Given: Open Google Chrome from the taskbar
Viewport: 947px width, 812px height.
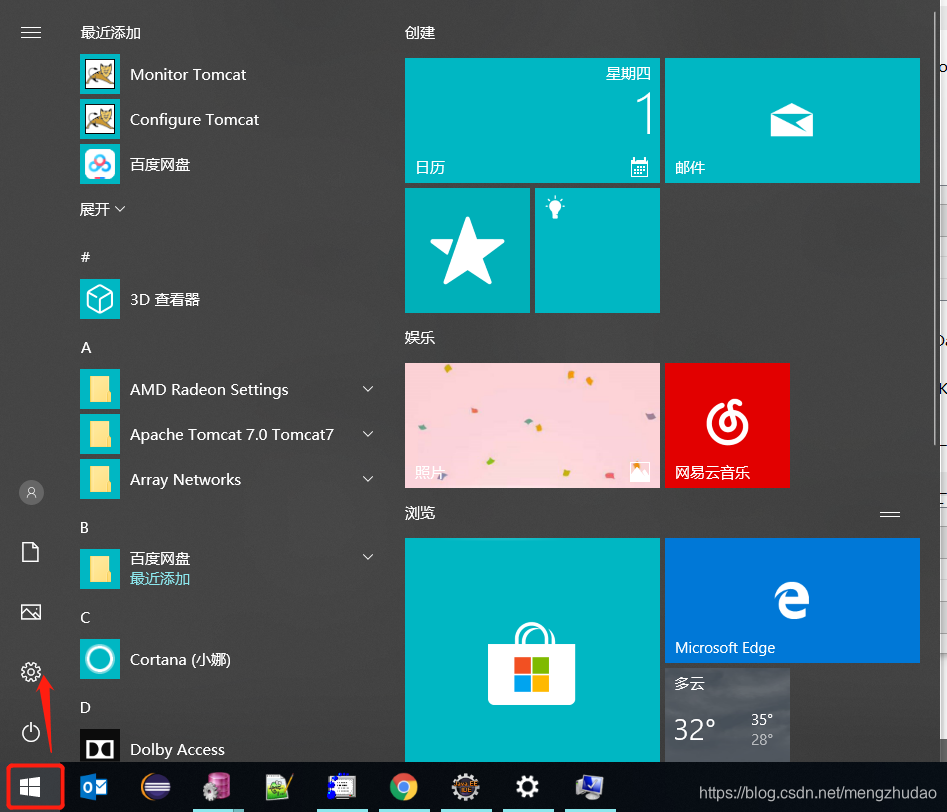Looking at the screenshot, I should [403, 787].
